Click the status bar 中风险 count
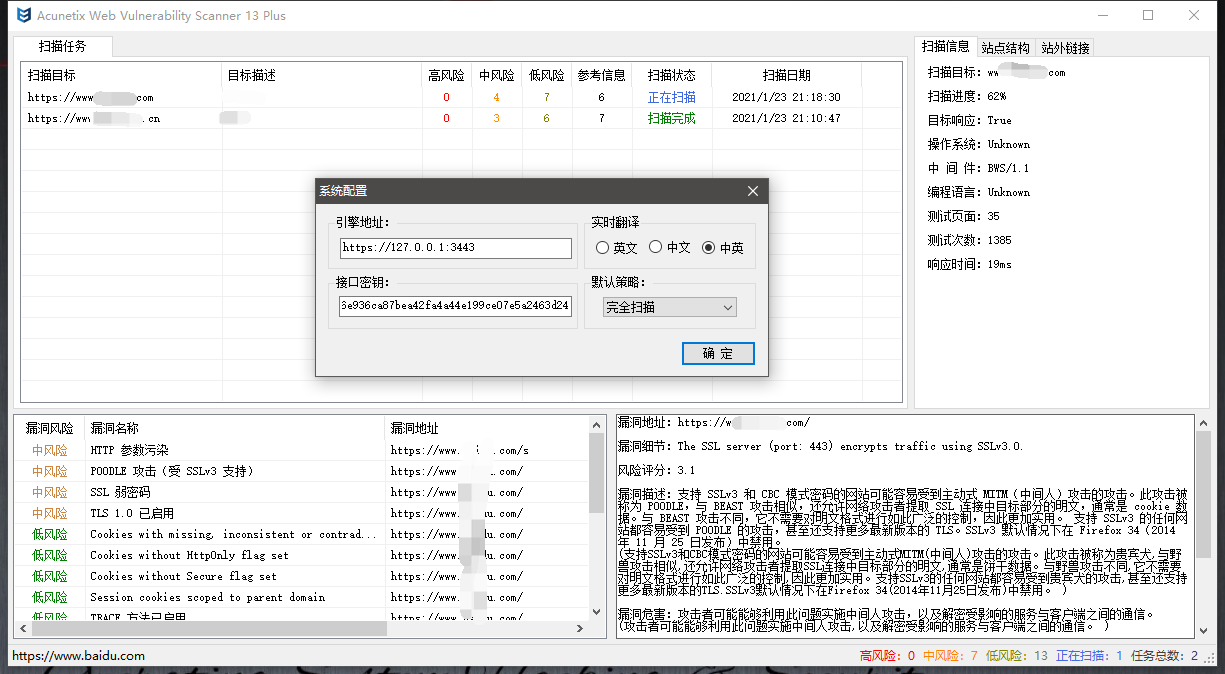The image size is (1225, 674). 950,656
